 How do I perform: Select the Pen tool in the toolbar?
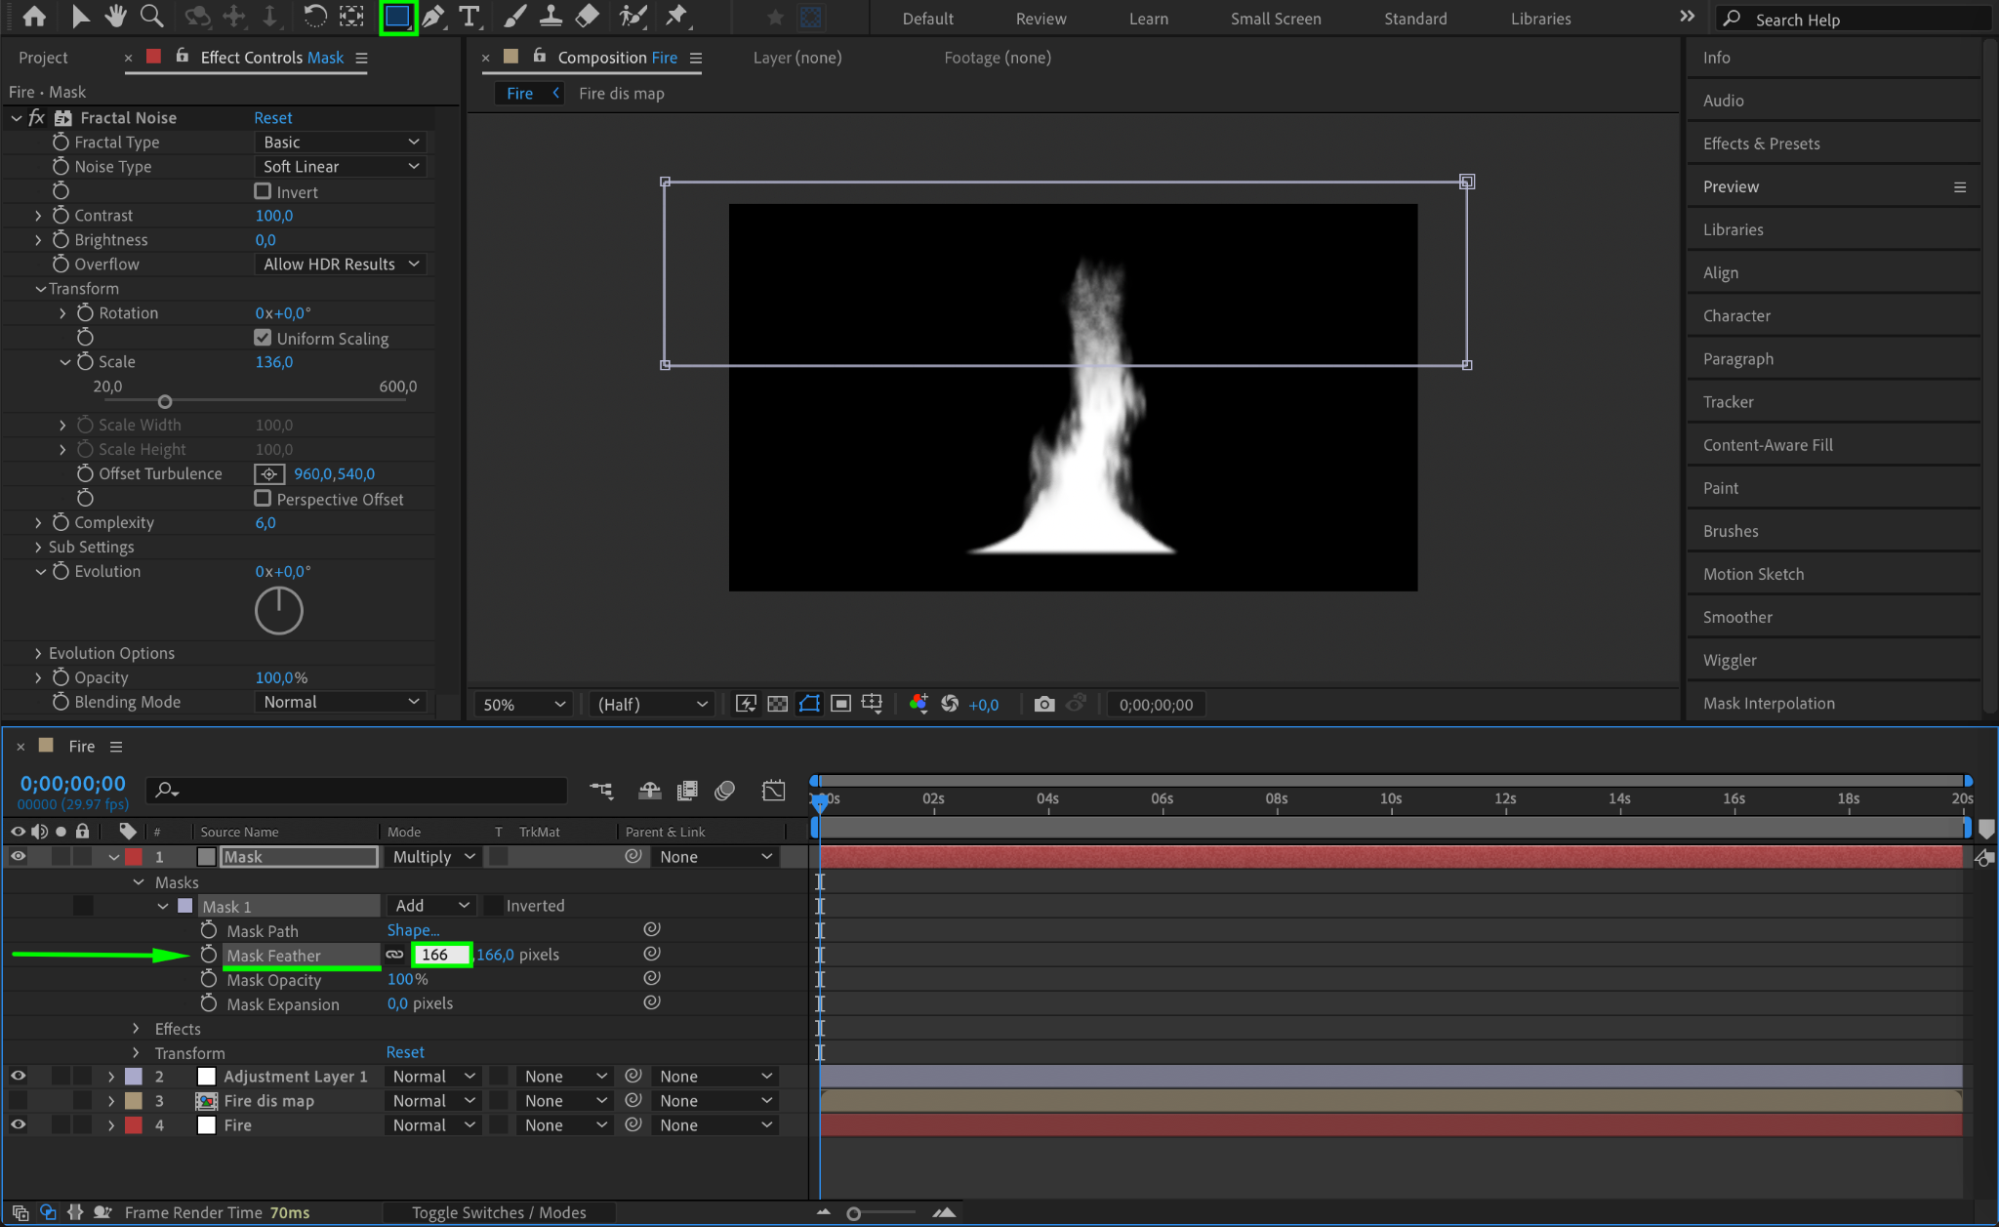(434, 16)
